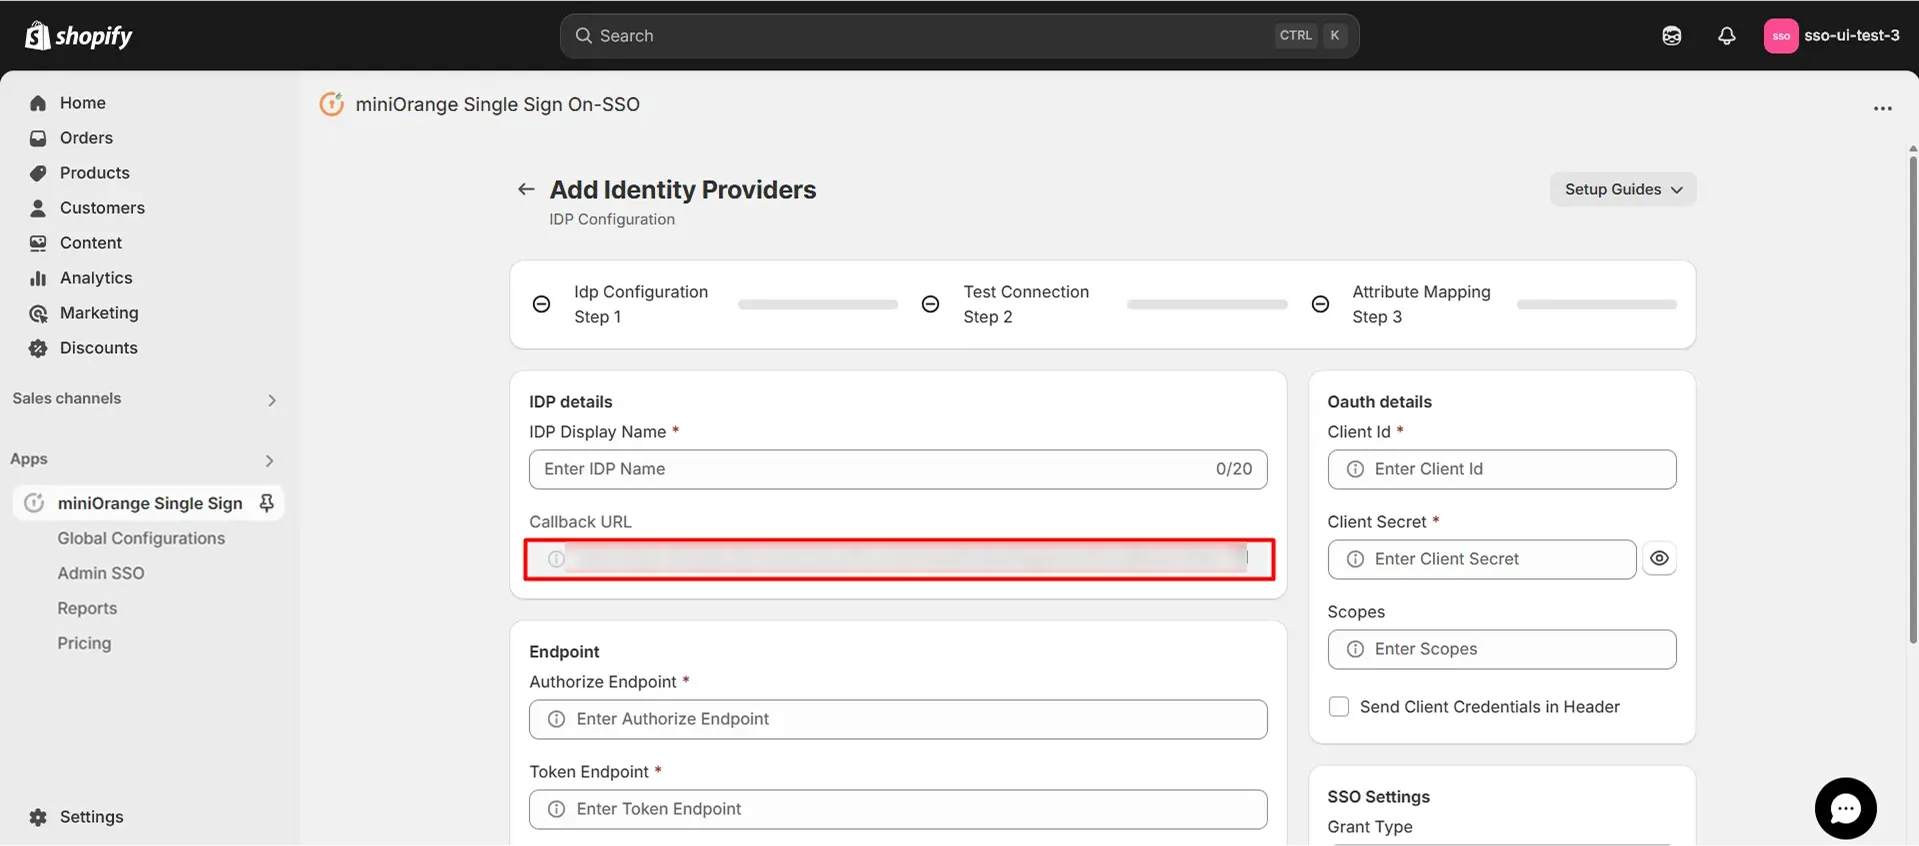1919x846 pixels.
Task: Open Admin SSO submenu item
Action: pos(101,573)
